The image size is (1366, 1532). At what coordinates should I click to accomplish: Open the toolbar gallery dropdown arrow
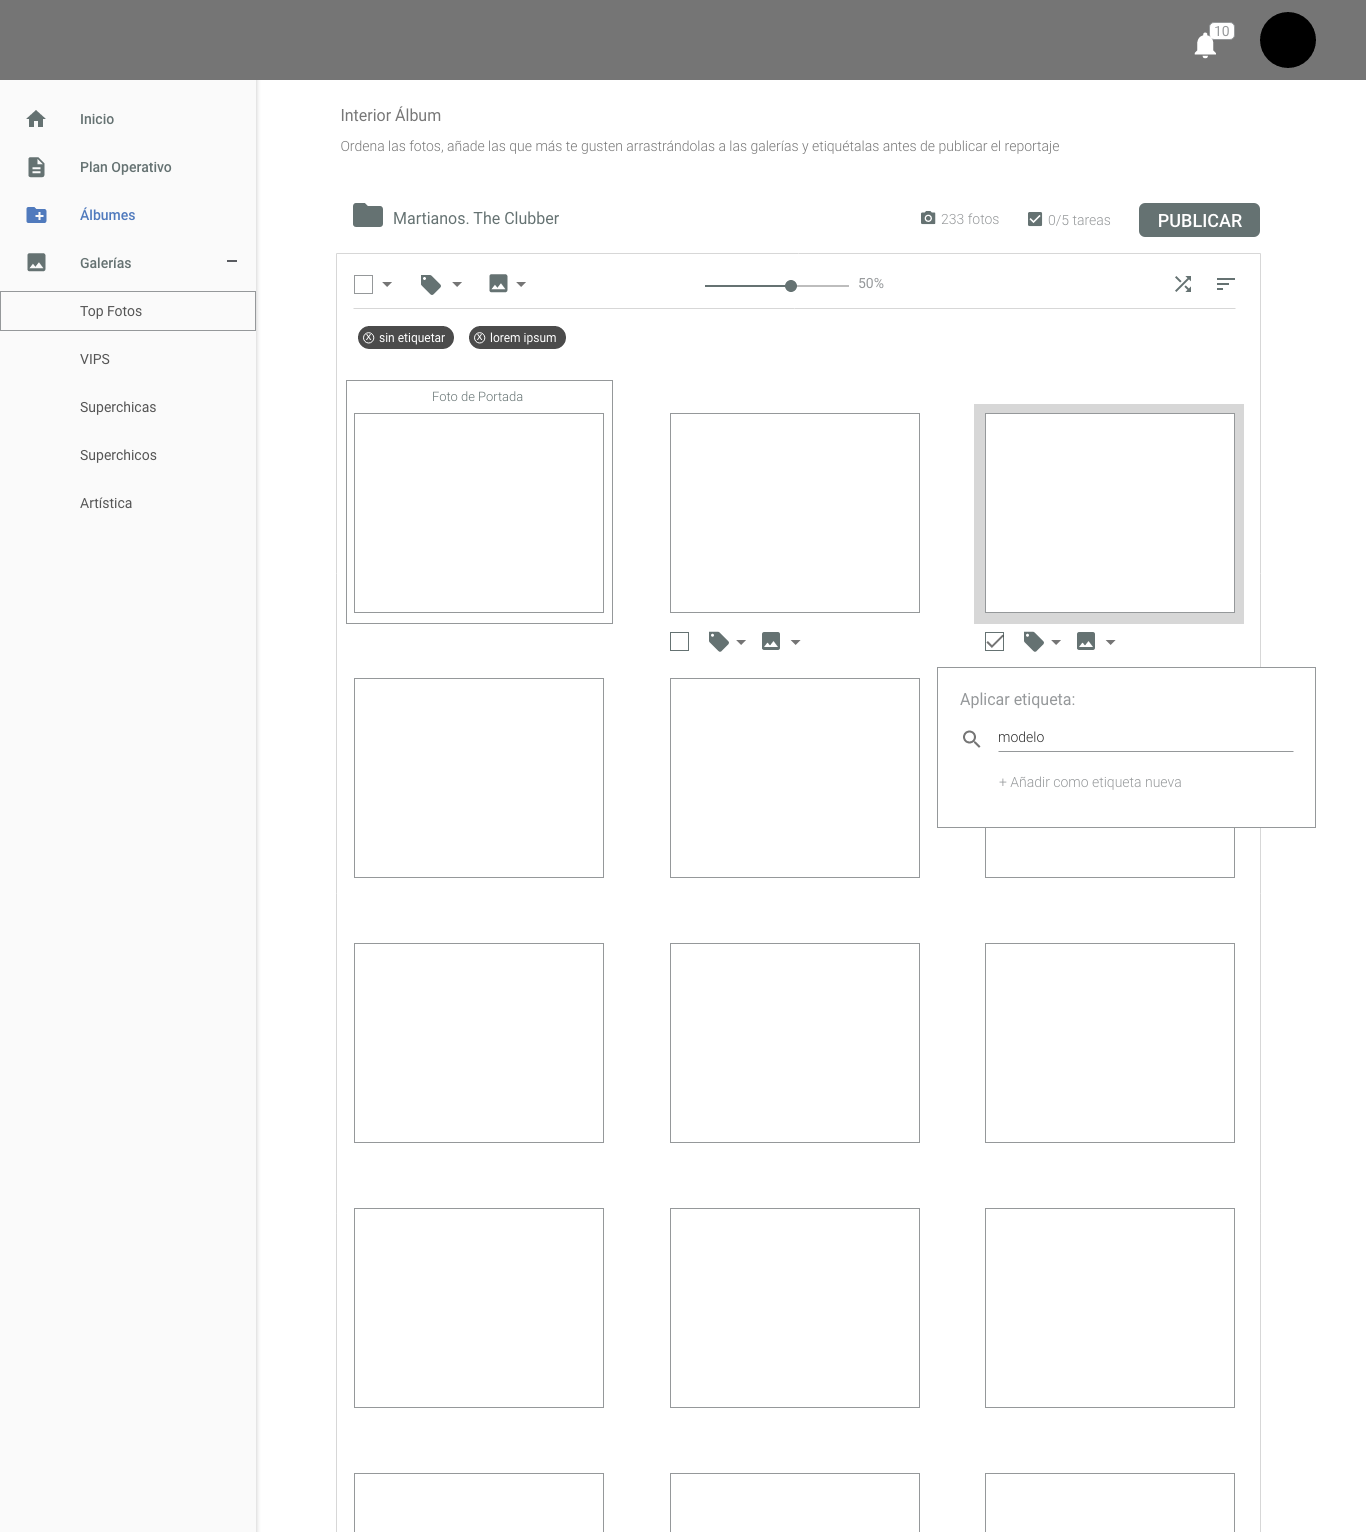click(521, 285)
